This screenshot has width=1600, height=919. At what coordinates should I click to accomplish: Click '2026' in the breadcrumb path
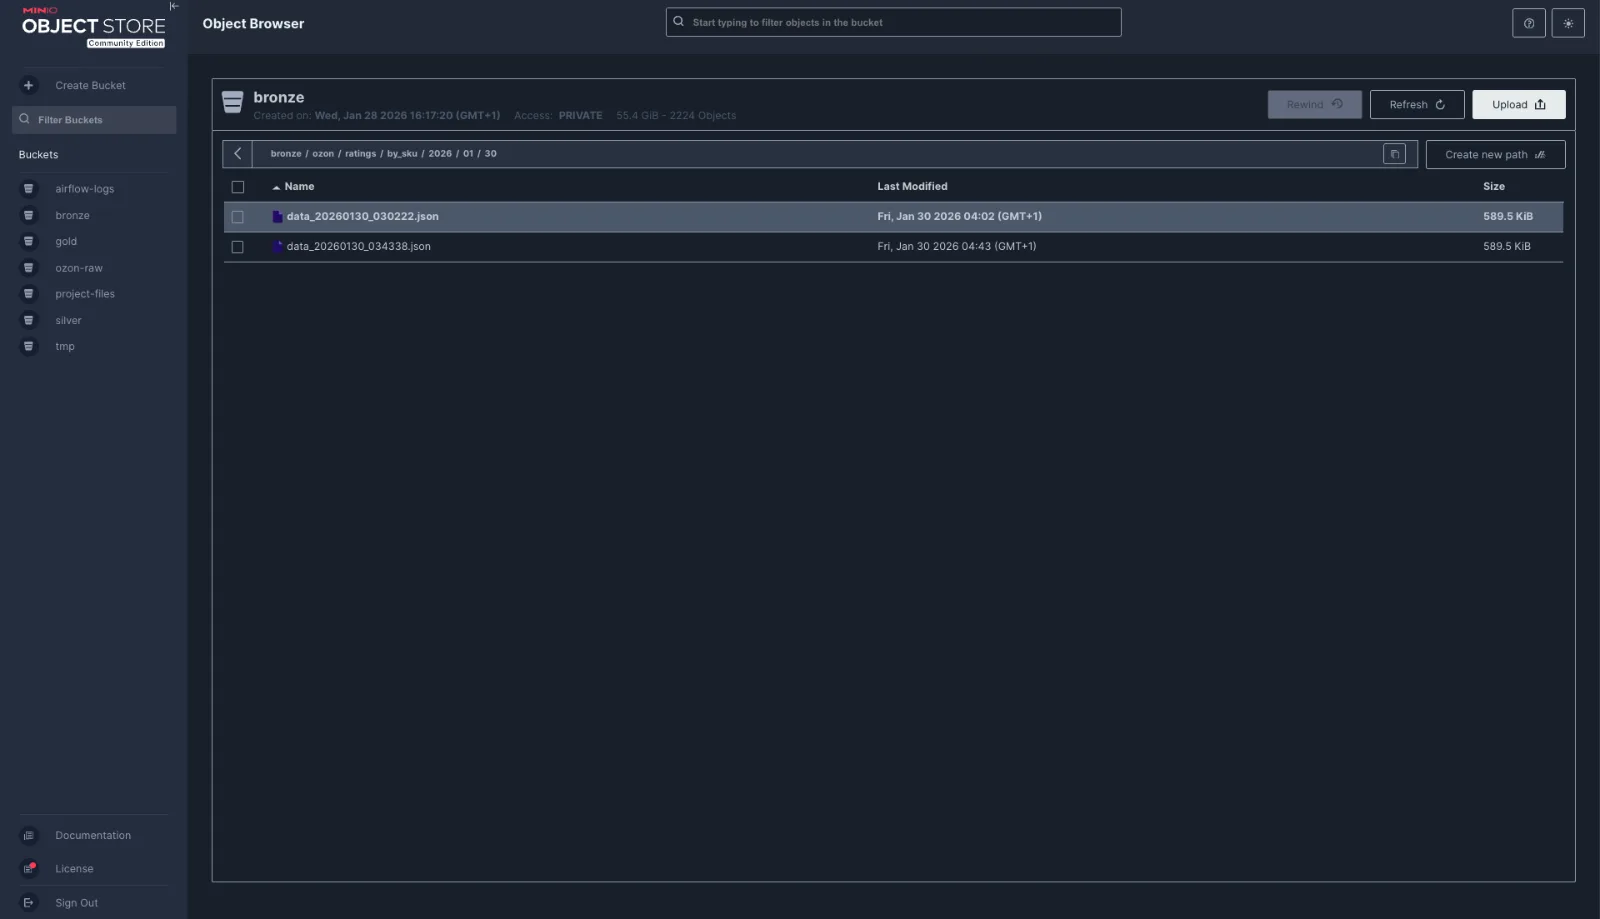(x=440, y=154)
